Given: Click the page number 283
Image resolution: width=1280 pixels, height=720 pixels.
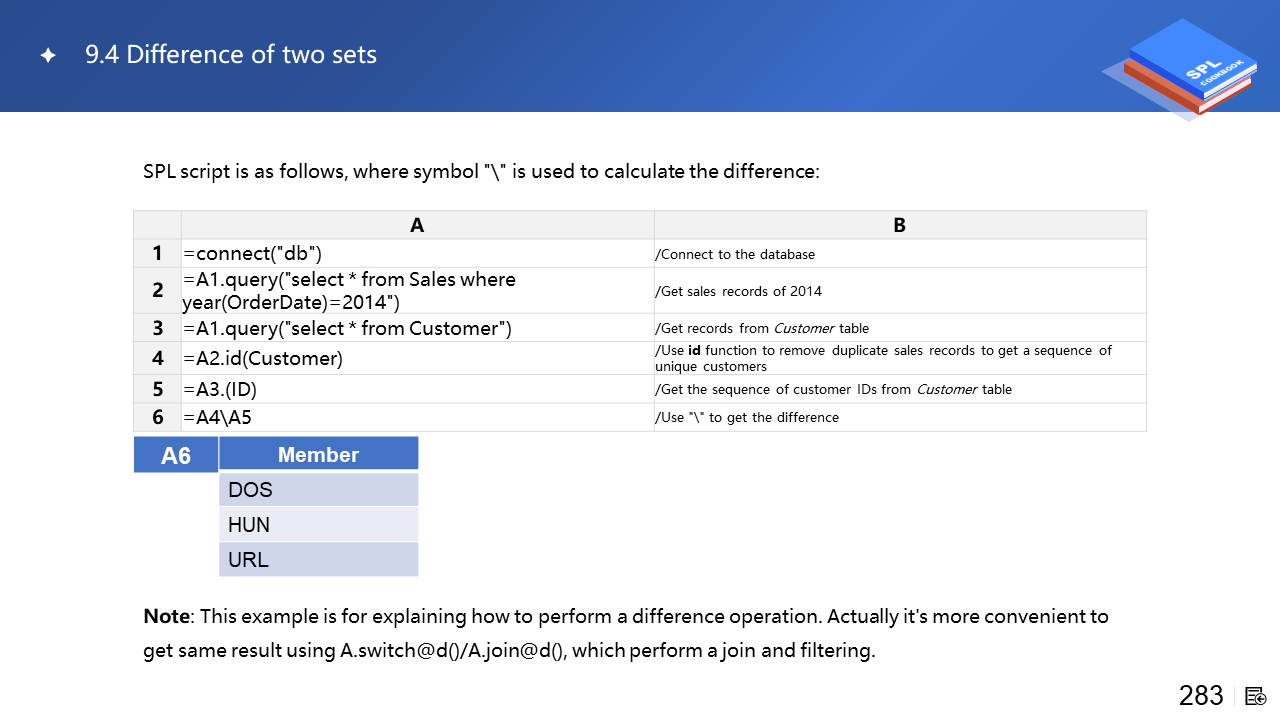Looking at the screenshot, I should 1201,696.
